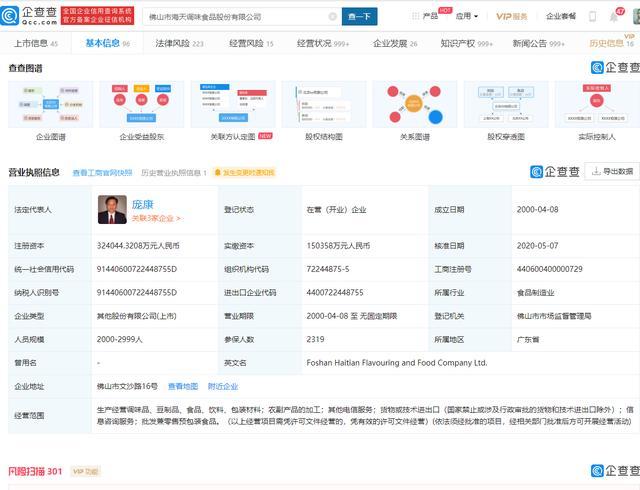Screen dimensions: 640x490
Task: Click 注册资本 value 324044.3208万元人民币
Action: click(x=138, y=246)
